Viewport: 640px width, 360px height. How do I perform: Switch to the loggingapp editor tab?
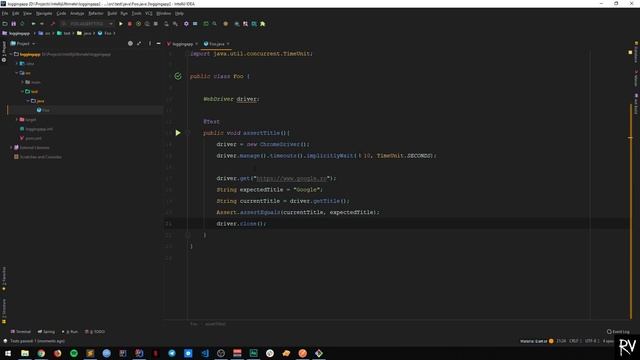(182, 44)
